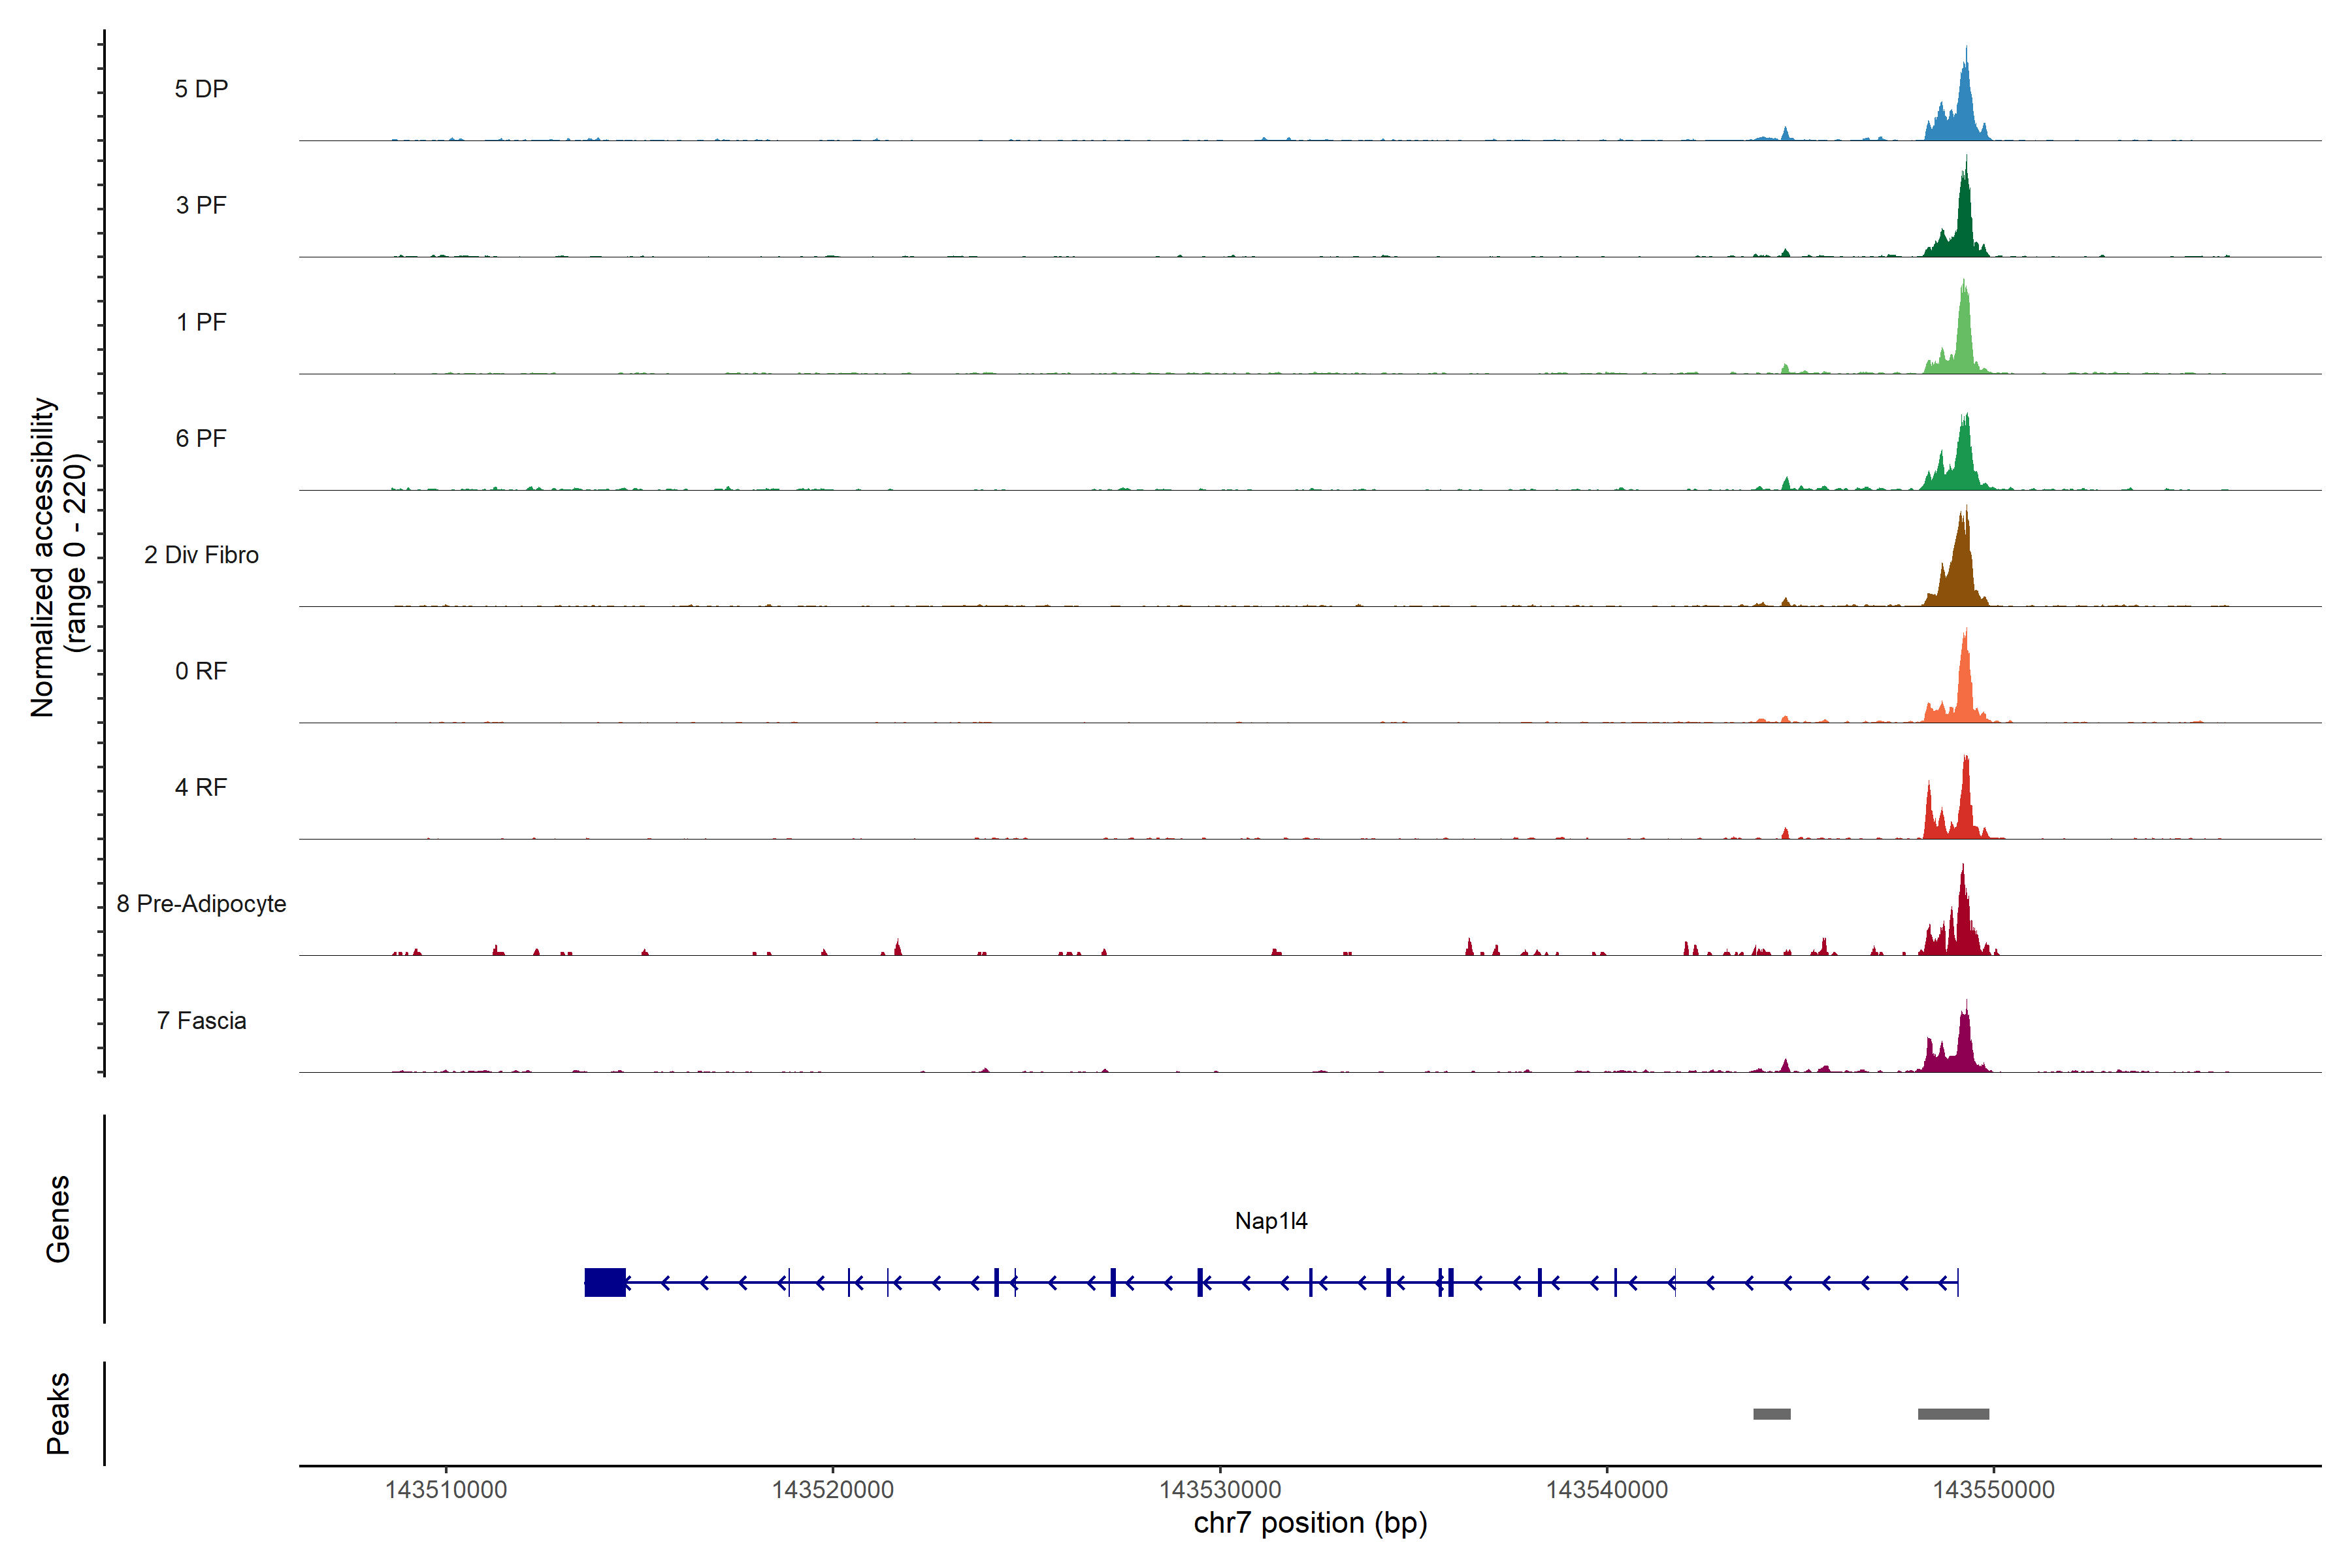Click the wider gray peak bar
This screenshot has height=1568, width=2352.
tap(1953, 1414)
